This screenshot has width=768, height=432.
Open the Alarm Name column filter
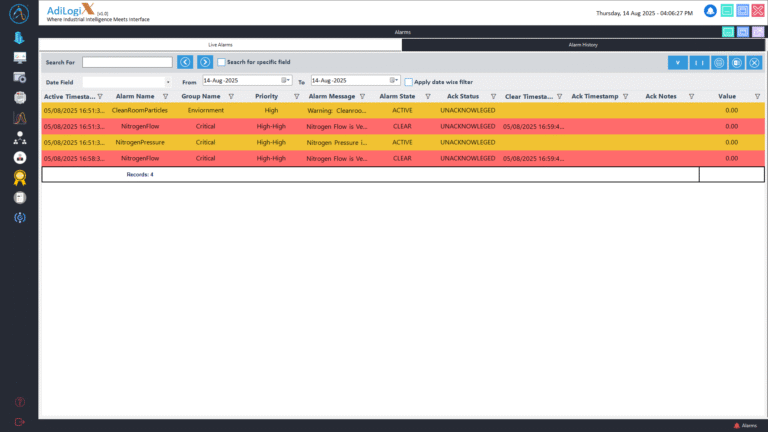pyautogui.click(x=164, y=96)
